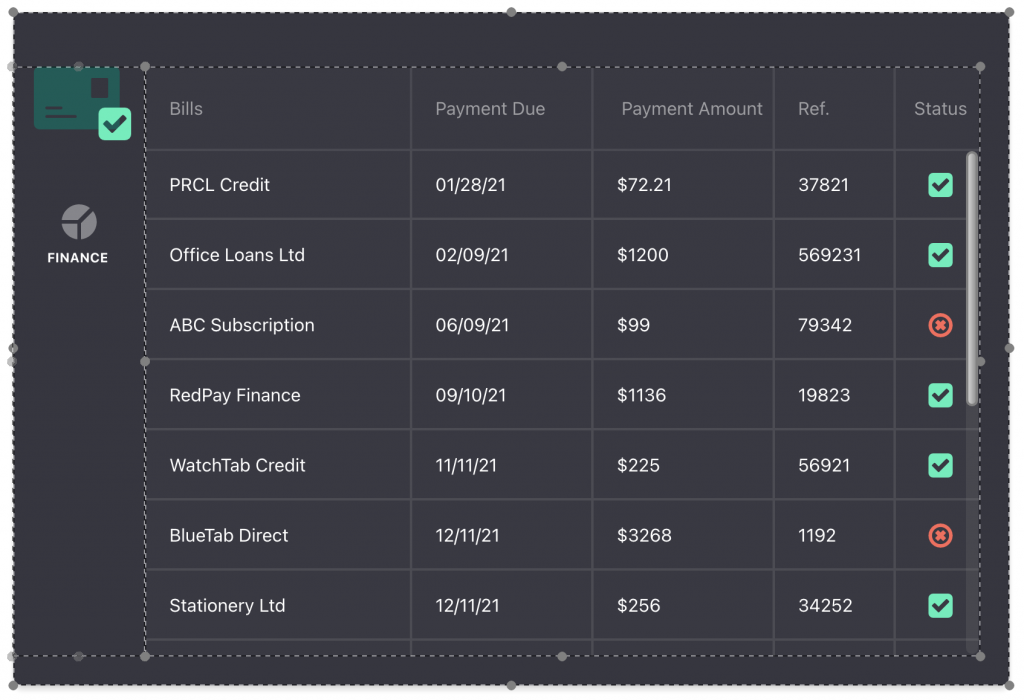Toggle the PRCL Credit status checkbox
Image resolution: width=1024 pixels, height=700 pixels.
tap(940, 185)
